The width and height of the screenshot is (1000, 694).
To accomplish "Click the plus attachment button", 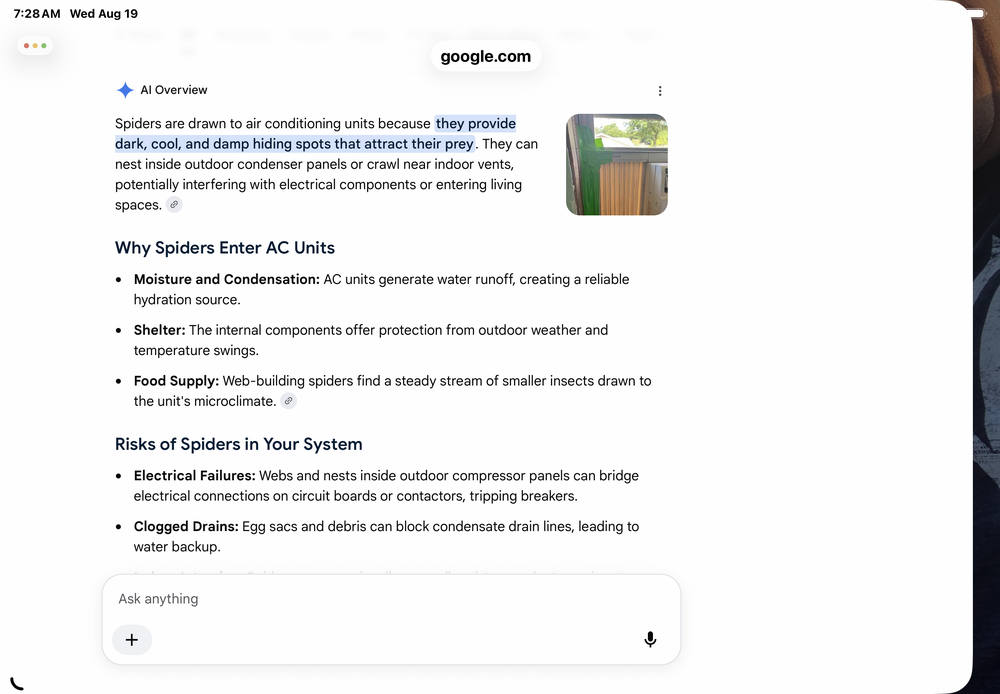I will click(x=132, y=640).
